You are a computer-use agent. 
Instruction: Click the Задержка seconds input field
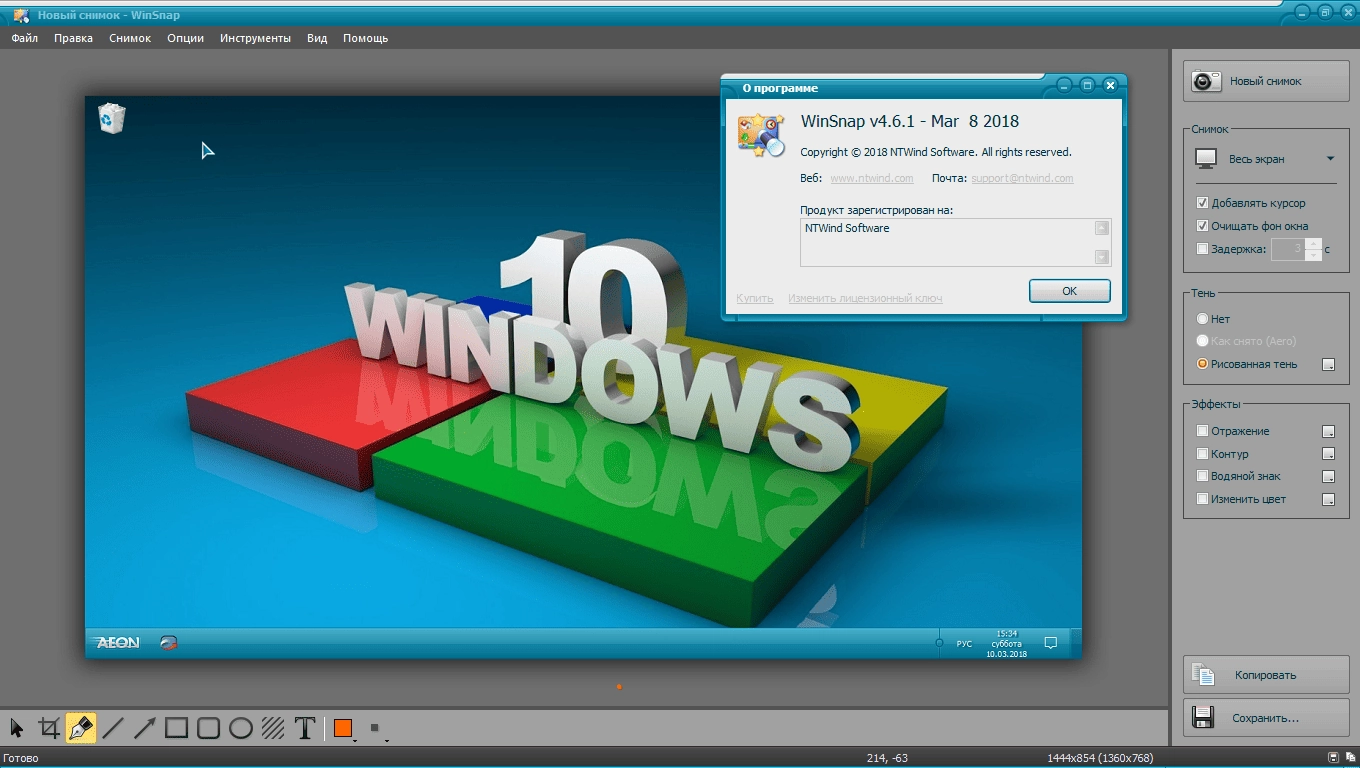(x=1289, y=249)
